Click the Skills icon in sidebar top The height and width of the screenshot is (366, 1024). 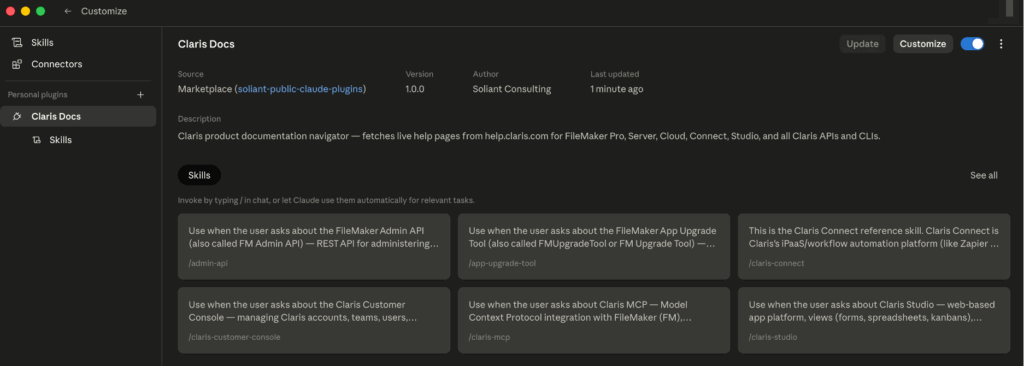point(17,42)
